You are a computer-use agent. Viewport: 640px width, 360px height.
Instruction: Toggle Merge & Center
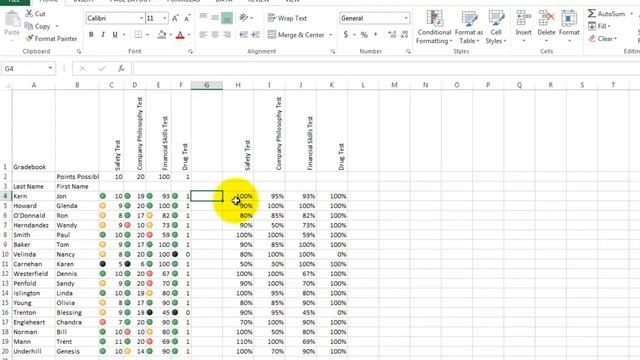tap(296, 35)
